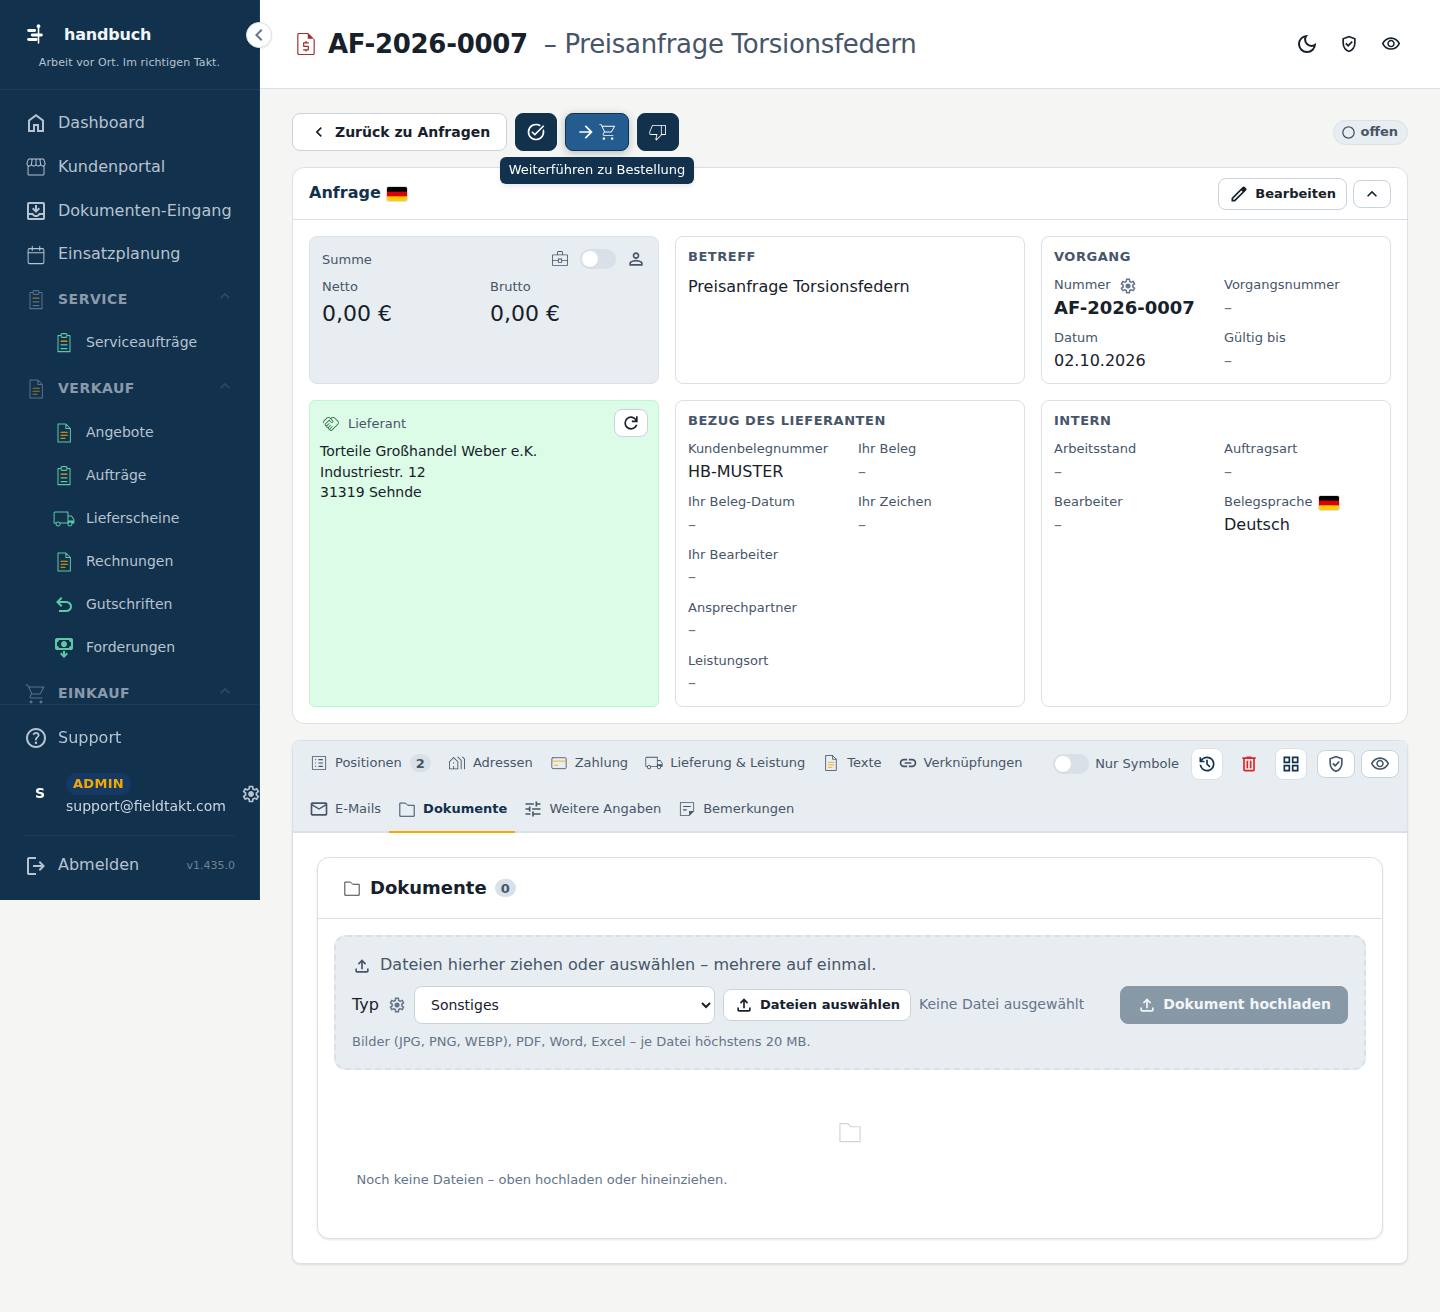Click the Dokument hochladen button
The image size is (1440, 1312).
pos(1234,1005)
